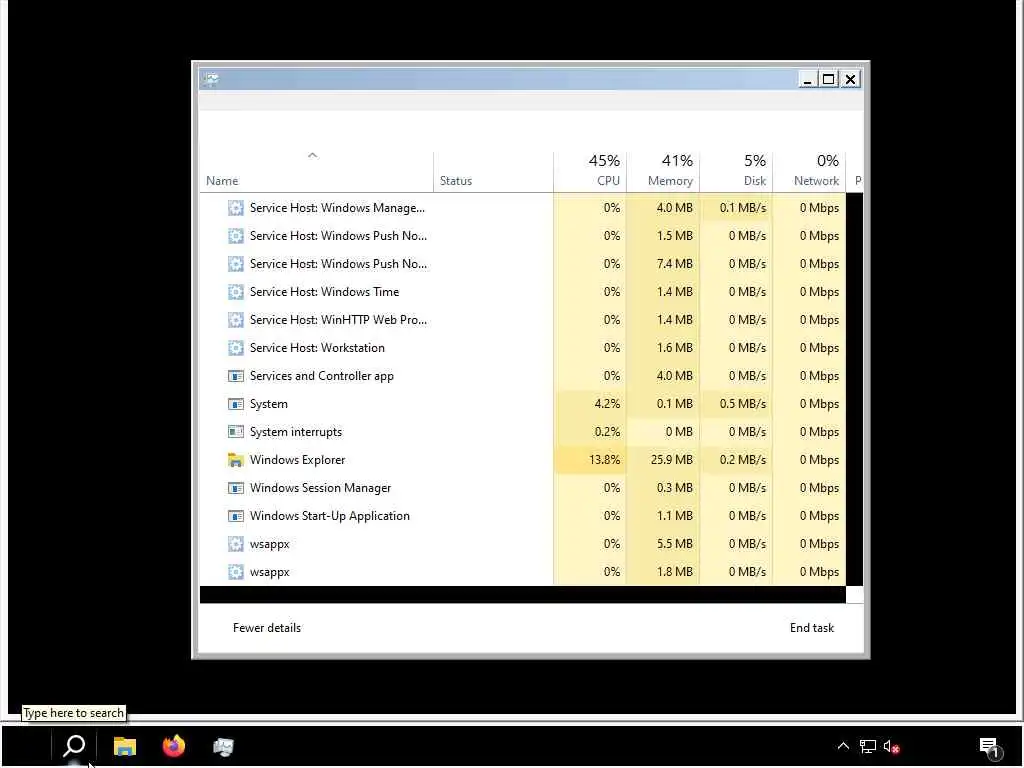Screen dimensions: 1024x768
Task: Click the 1.6 MB memory value of Workstation
Action: [675, 348]
